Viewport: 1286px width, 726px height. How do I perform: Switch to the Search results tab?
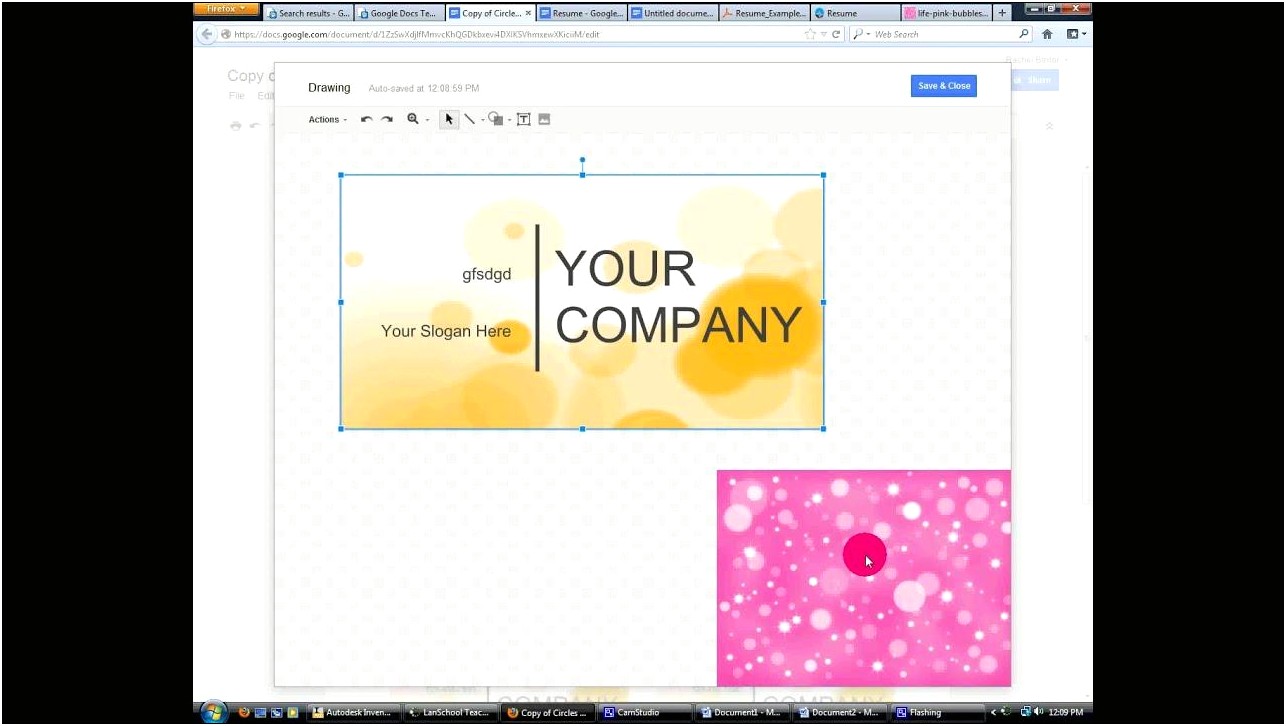[309, 13]
